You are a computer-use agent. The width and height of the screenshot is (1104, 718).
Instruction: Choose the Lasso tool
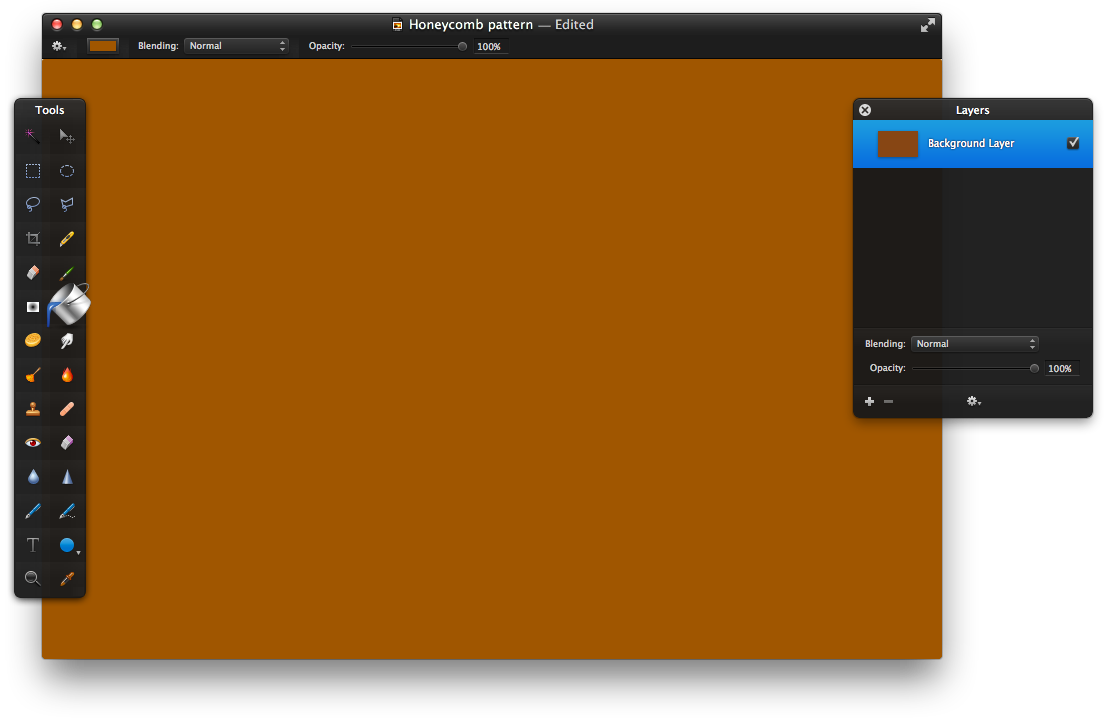(33, 204)
